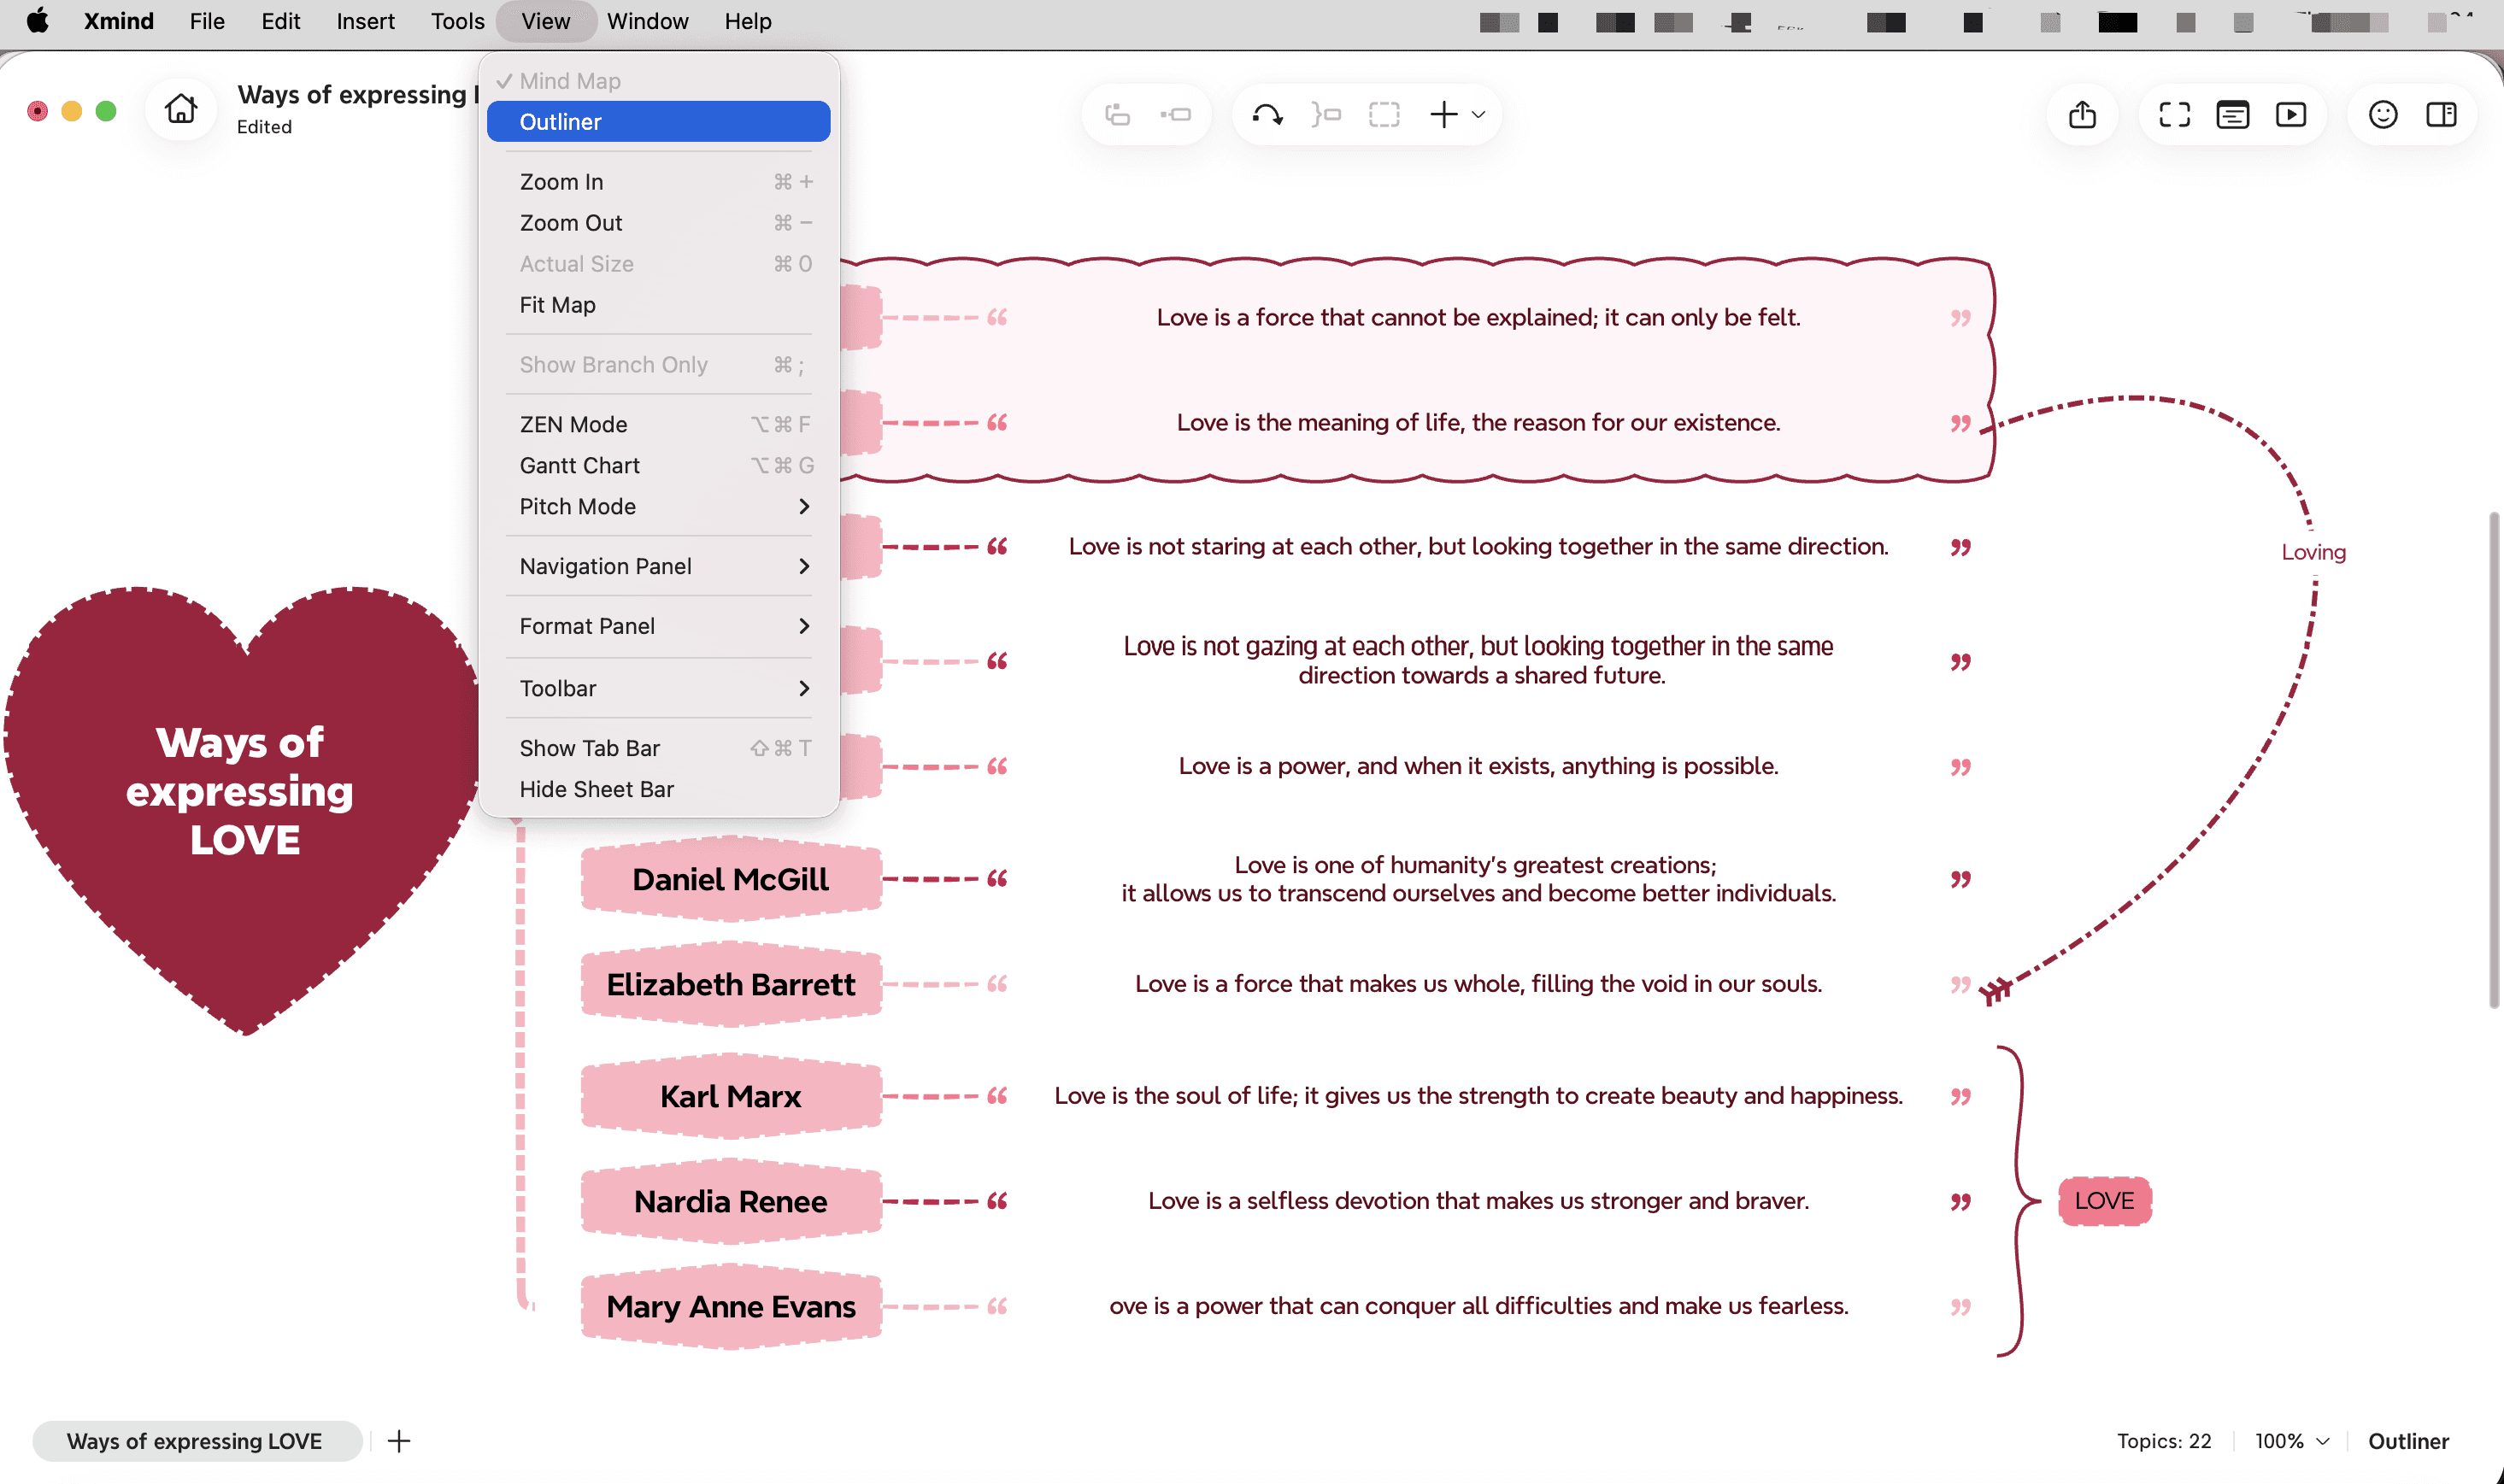Select quote 'Love is the meaning of life'

point(1478,422)
